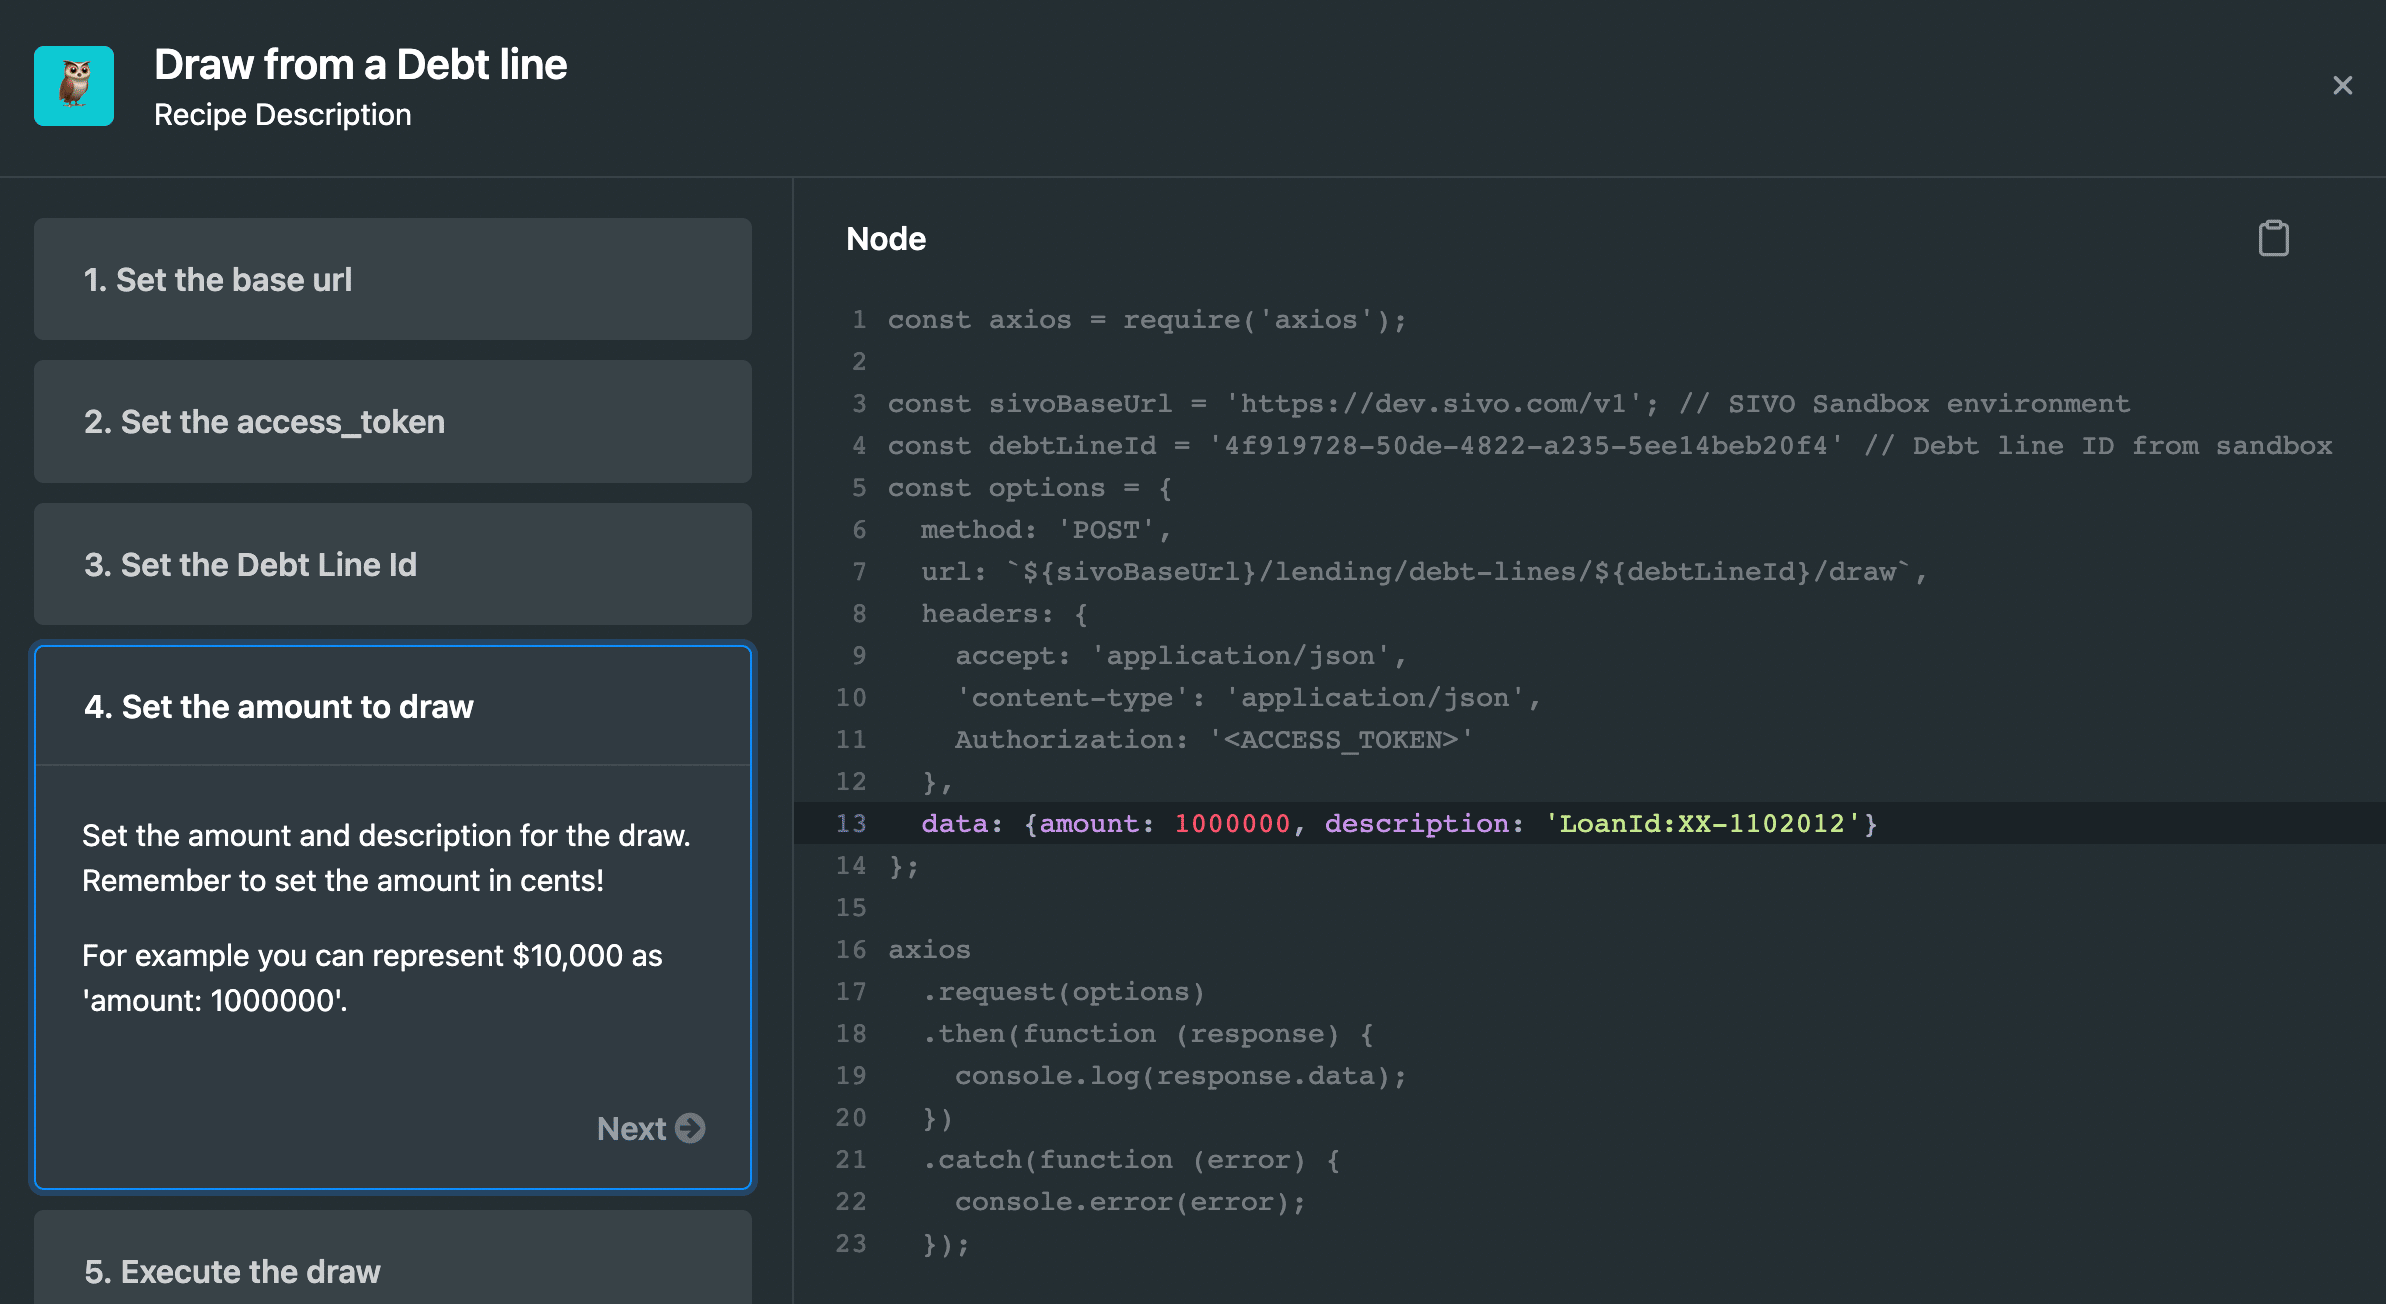
Task: Click line number 7 url code line
Action: pyautogui.click(x=1423, y=572)
